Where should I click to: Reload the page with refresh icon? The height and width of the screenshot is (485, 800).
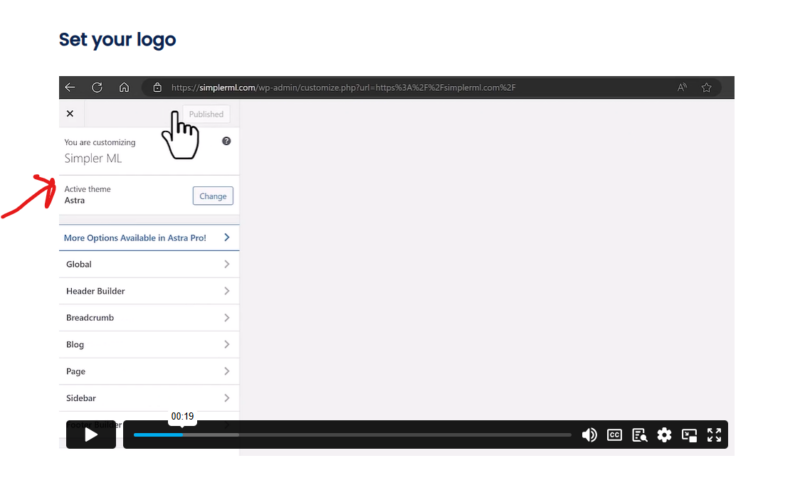(x=97, y=87)
